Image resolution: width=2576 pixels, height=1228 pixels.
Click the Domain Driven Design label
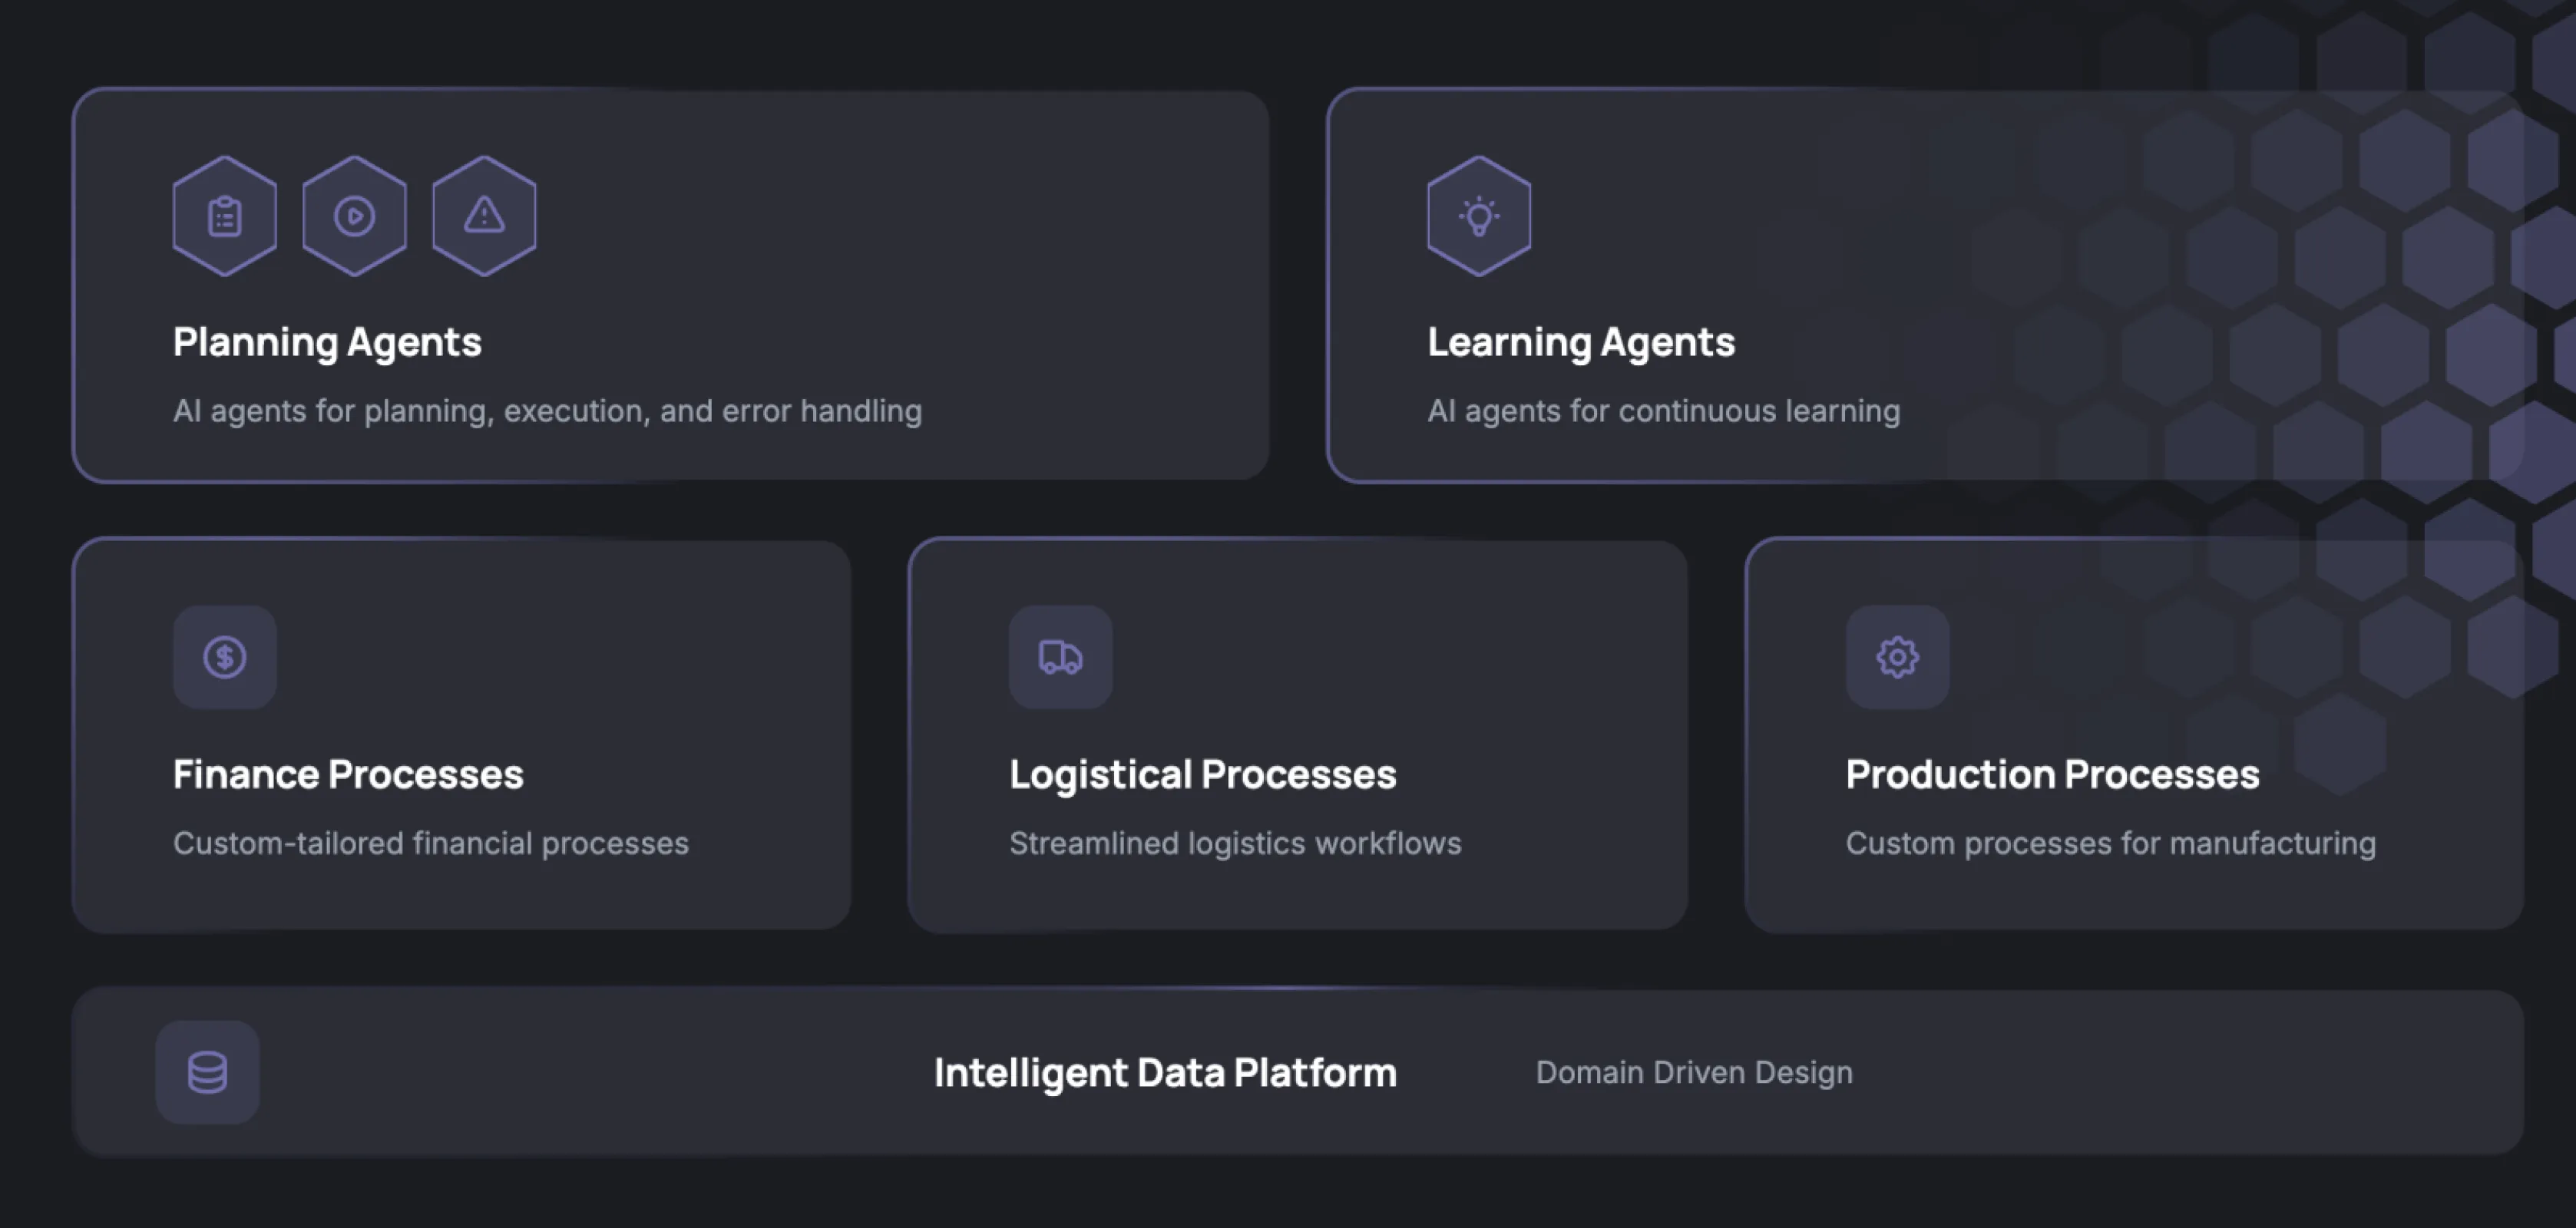click(1694, 1072)
